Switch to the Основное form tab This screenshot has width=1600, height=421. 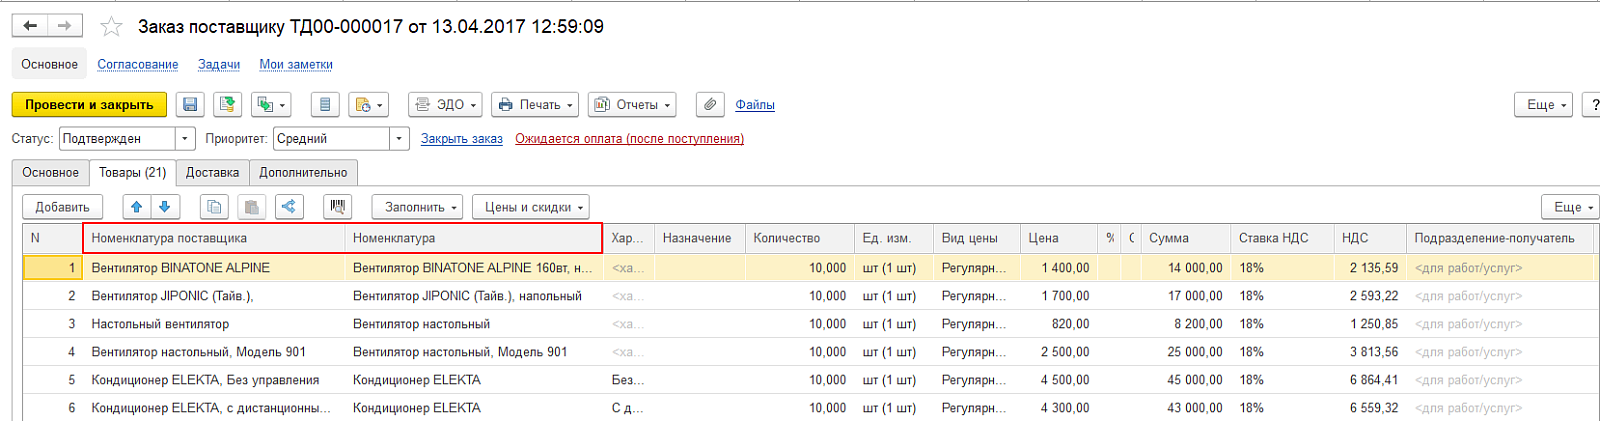click(x=50, y=172)
